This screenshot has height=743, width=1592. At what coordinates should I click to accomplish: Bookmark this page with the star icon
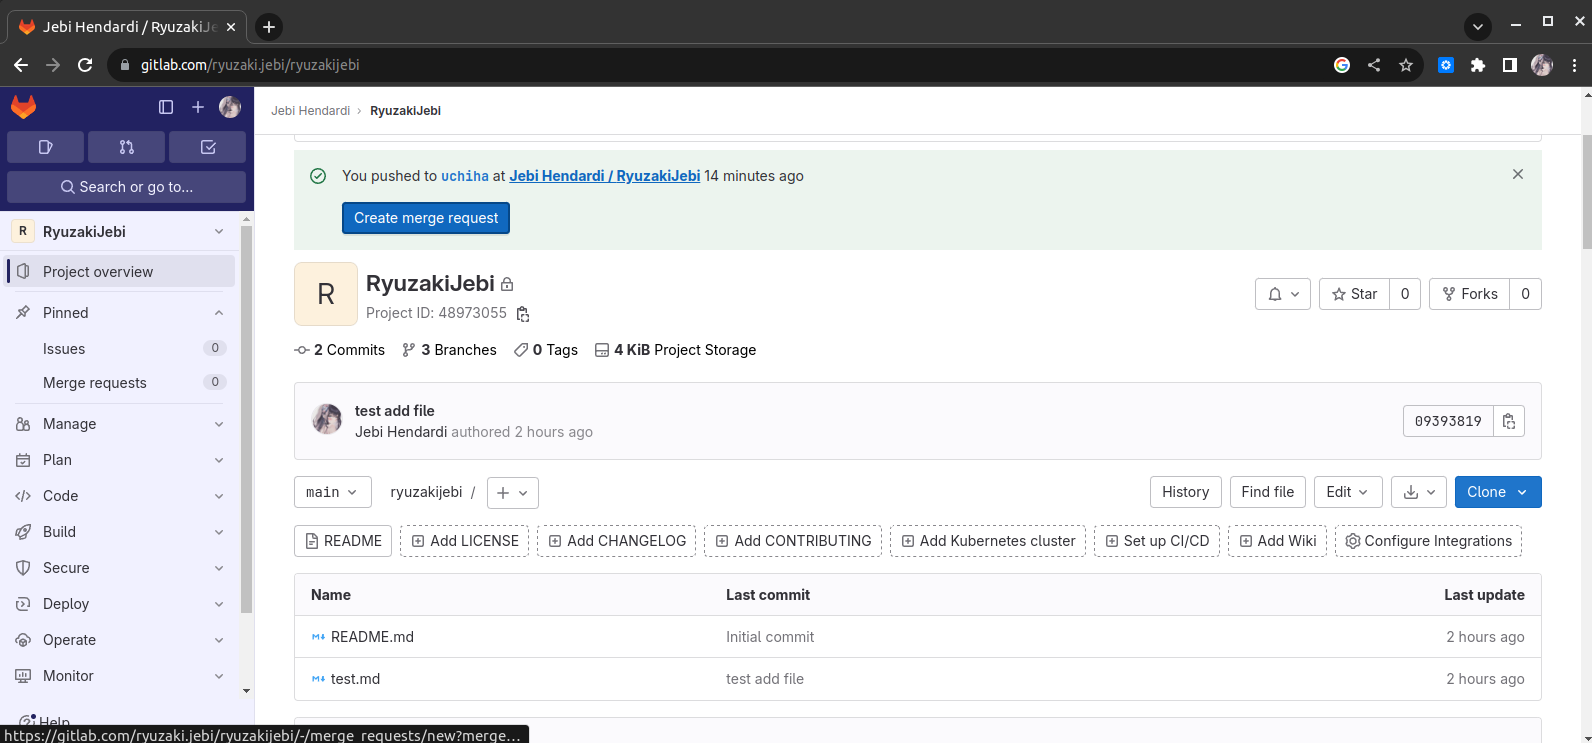(x=1406, y=65)
